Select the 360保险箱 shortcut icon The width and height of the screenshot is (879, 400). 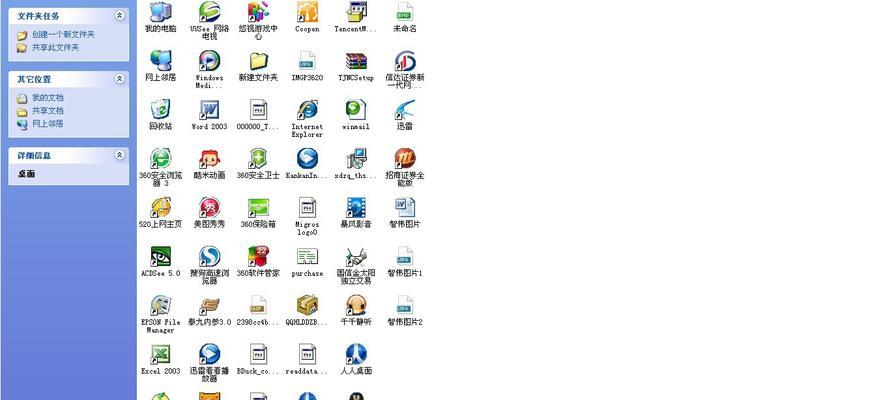(258, 207)
